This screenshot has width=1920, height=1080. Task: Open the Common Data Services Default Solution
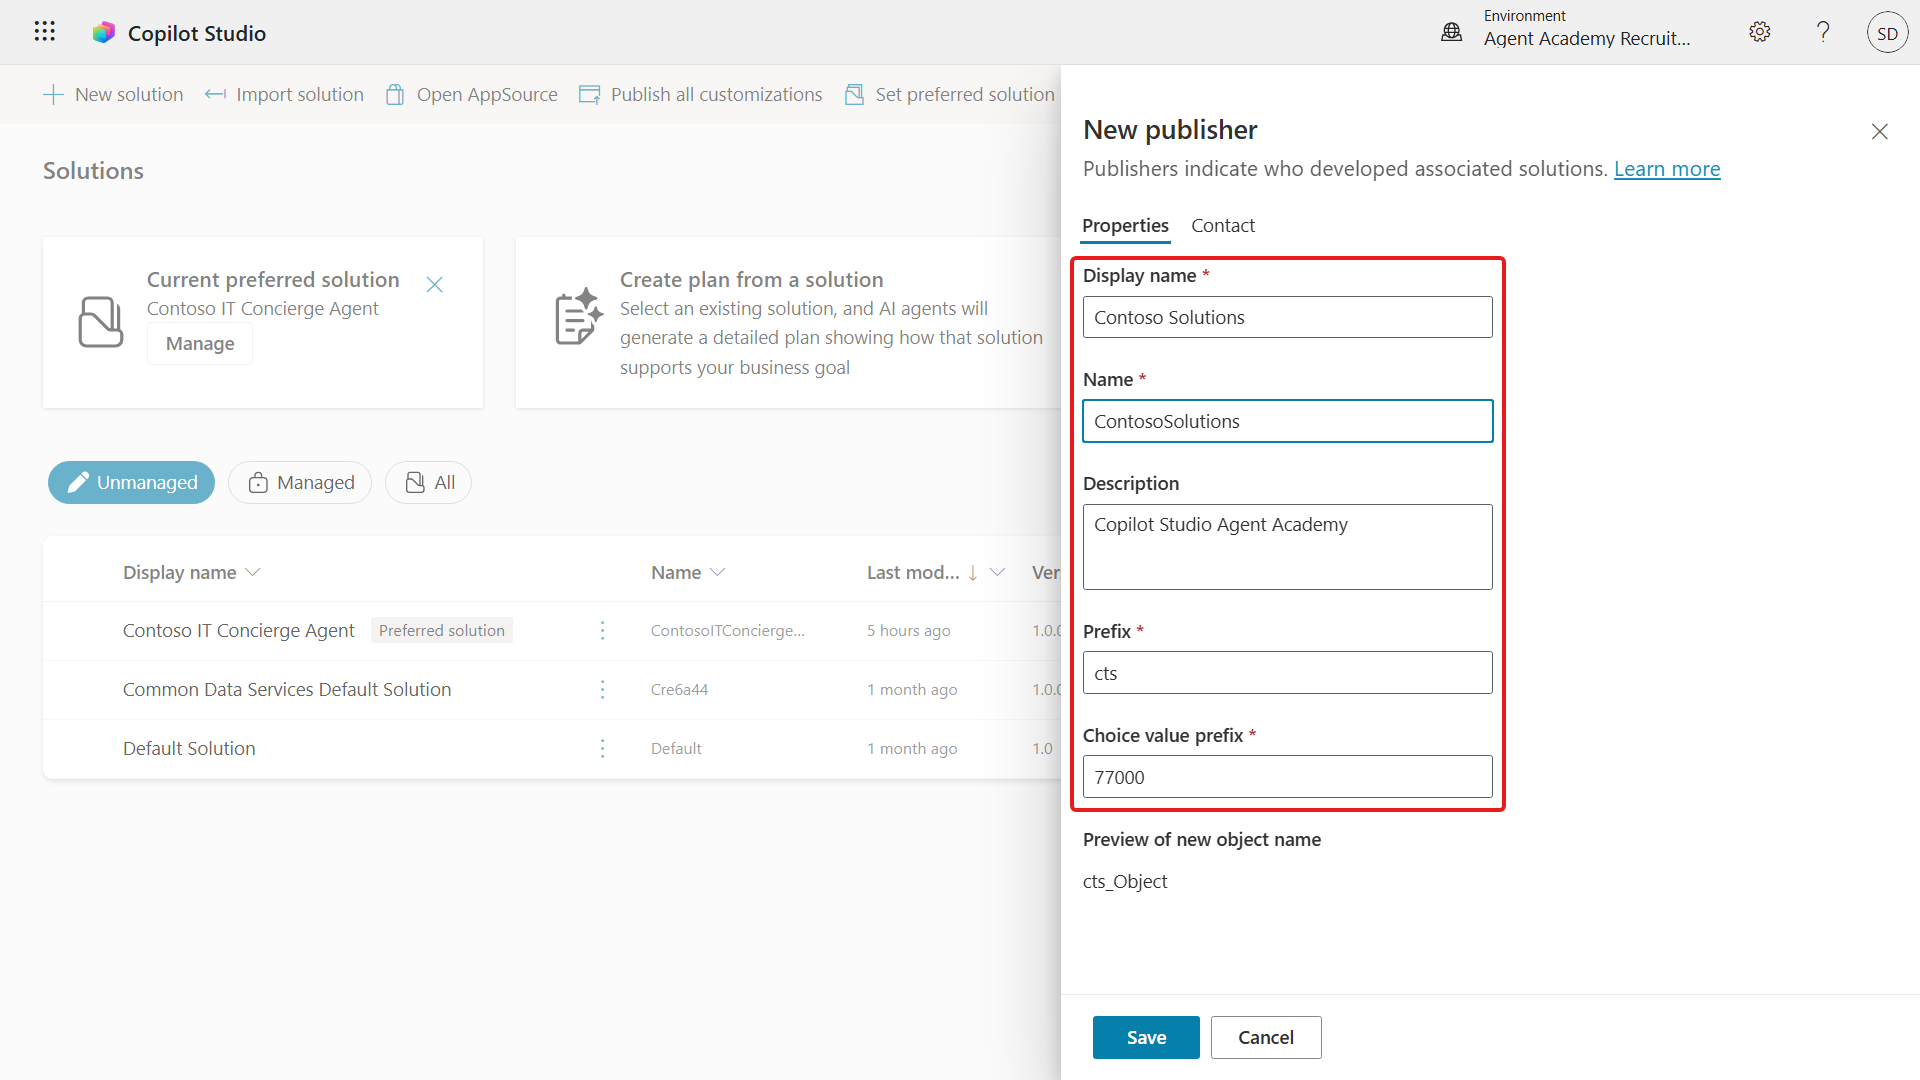[286, 689]
